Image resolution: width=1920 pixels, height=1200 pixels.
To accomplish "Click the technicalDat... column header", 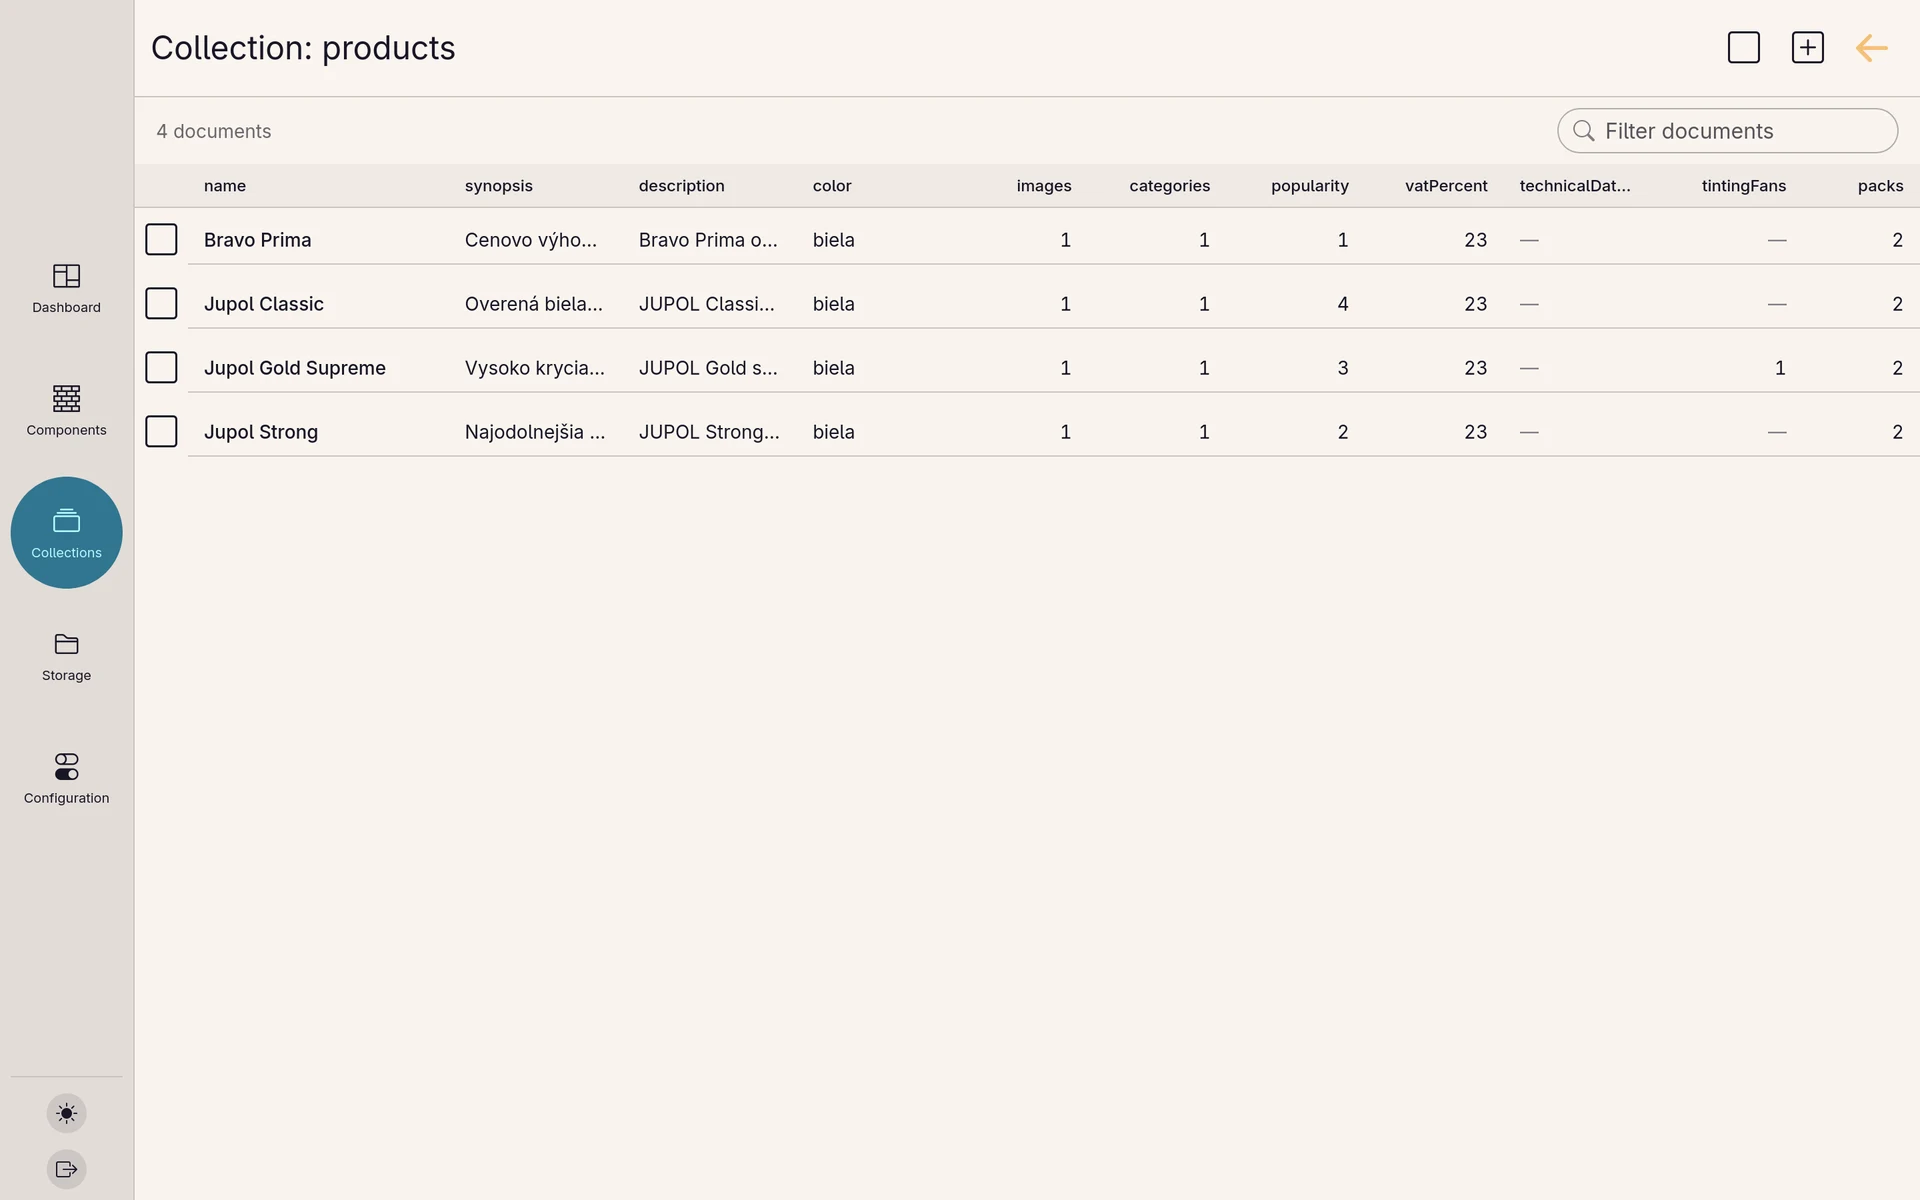I will (x=1575, y=186).
